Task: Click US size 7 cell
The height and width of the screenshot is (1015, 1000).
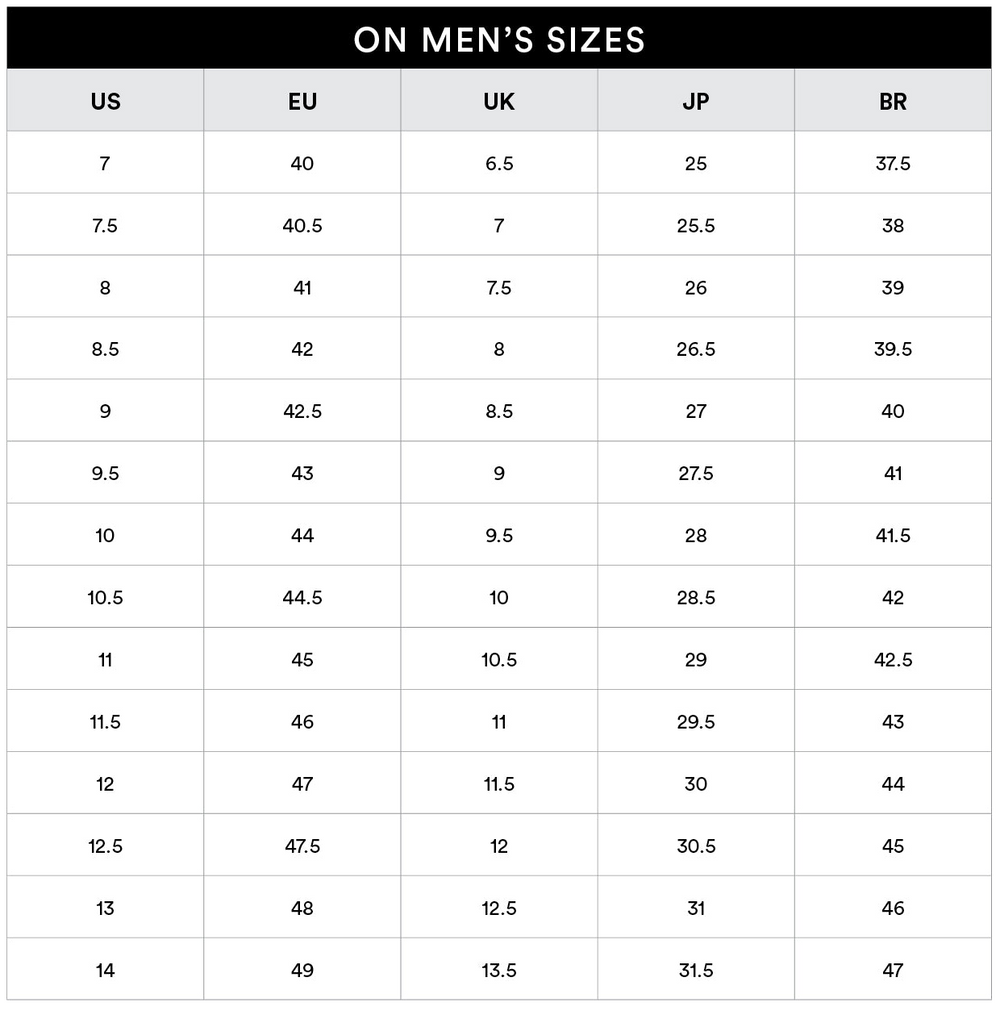Action: point(106,162)
